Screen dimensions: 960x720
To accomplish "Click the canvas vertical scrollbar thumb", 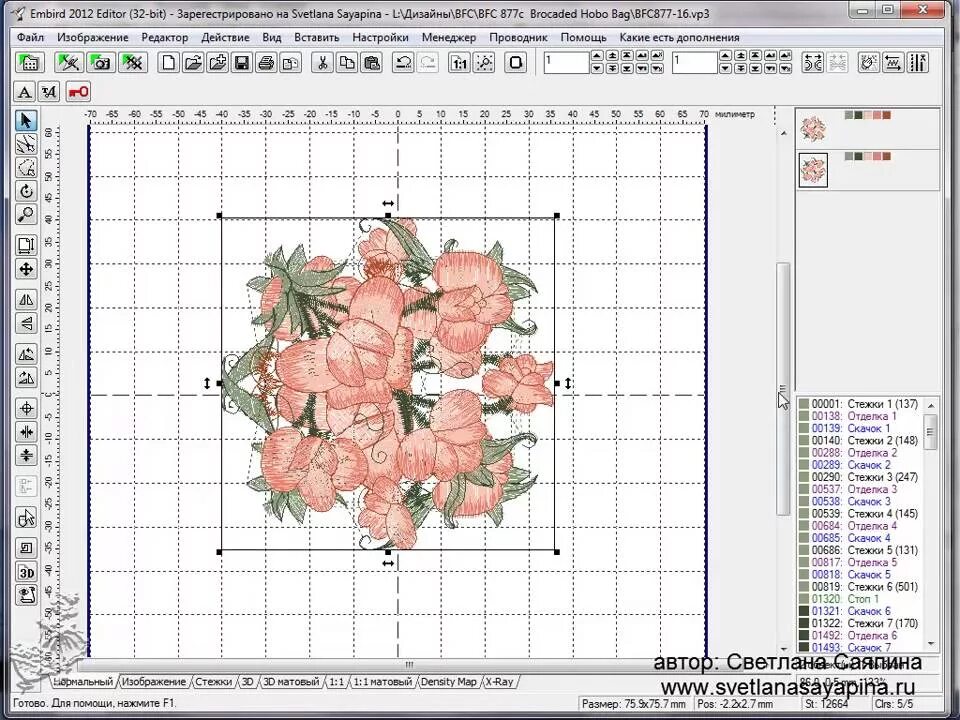I will point(782,389).
